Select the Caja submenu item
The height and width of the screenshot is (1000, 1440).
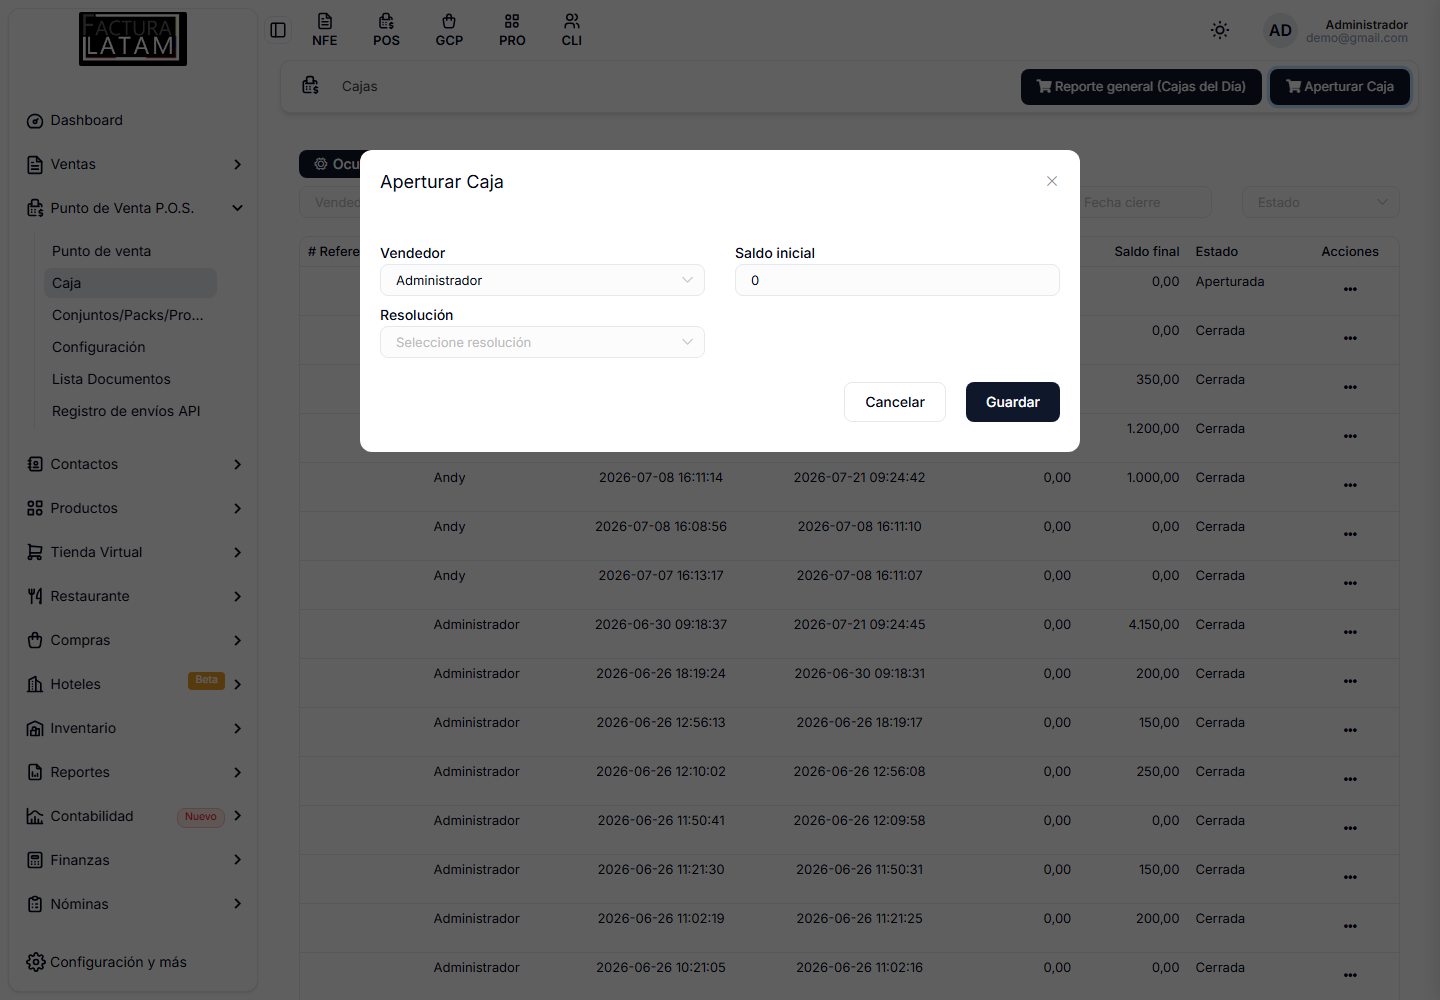130,283
